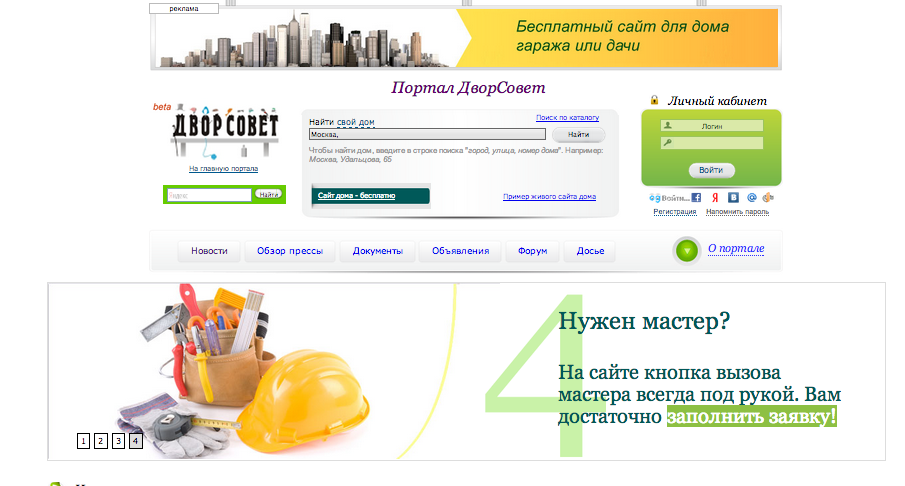905x486 pixels.
Task: Click the green arrow icon beside О портале
Action: coord(687,251)
